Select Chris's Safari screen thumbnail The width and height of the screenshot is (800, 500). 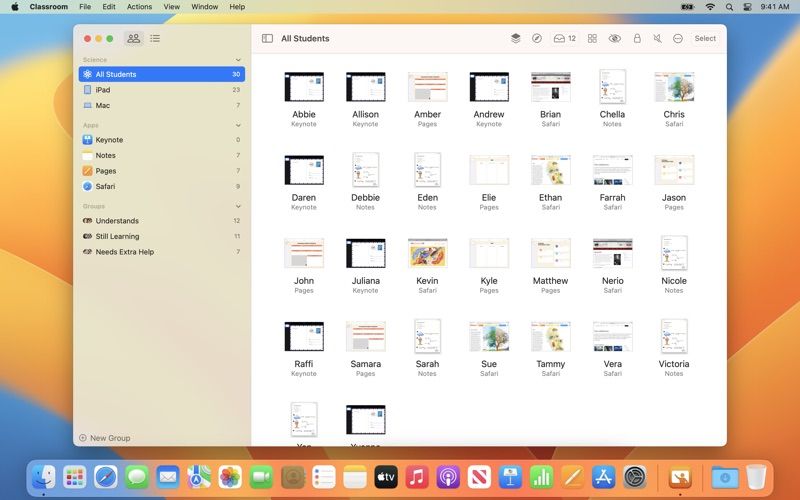[674, 87]
